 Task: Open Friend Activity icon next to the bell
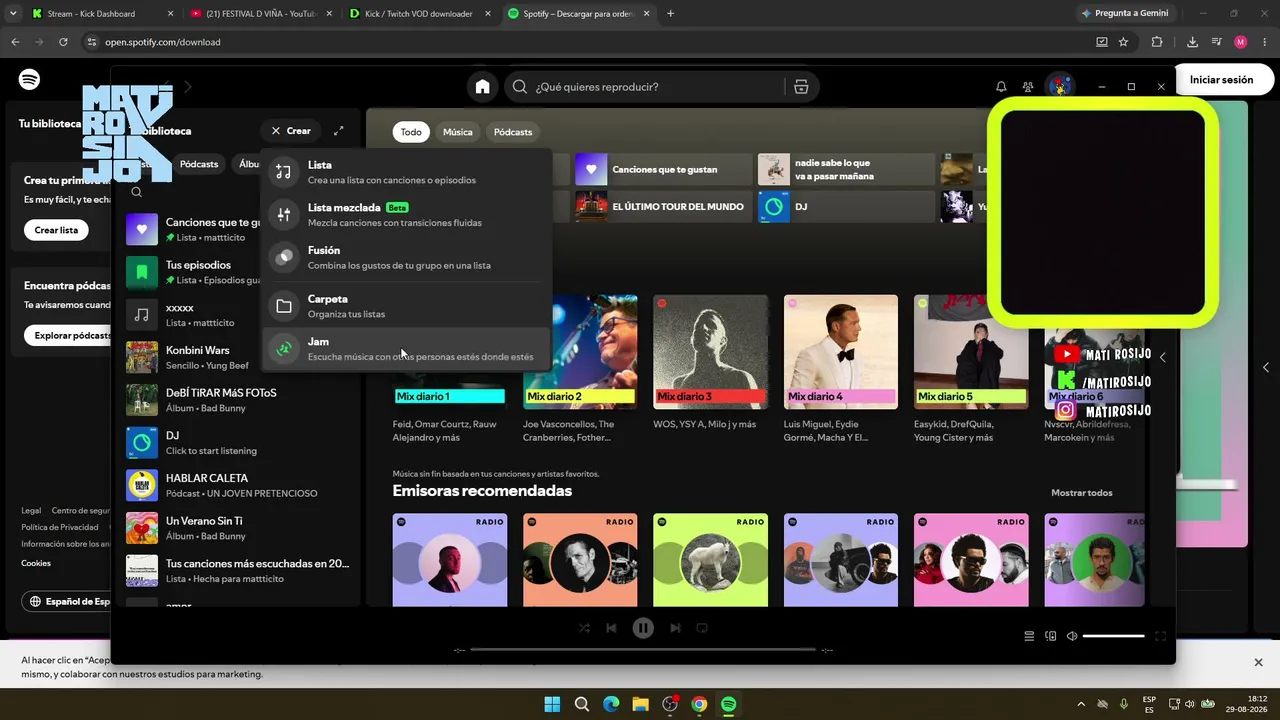[x=1028, y=87]
